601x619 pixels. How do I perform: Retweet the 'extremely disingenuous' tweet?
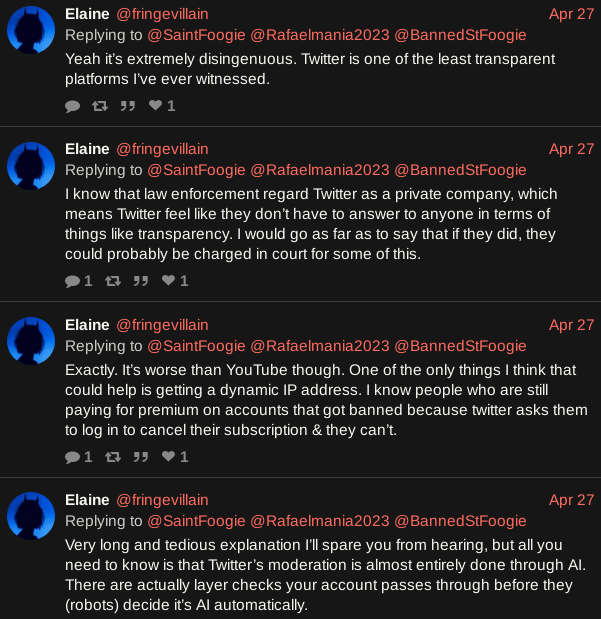coord(100,106)
